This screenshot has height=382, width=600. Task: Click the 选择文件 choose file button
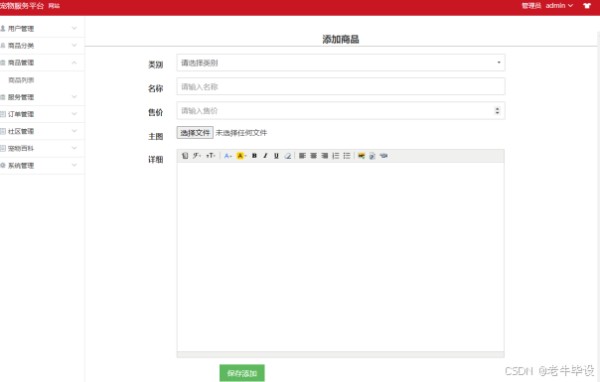[x=195, y=133]
